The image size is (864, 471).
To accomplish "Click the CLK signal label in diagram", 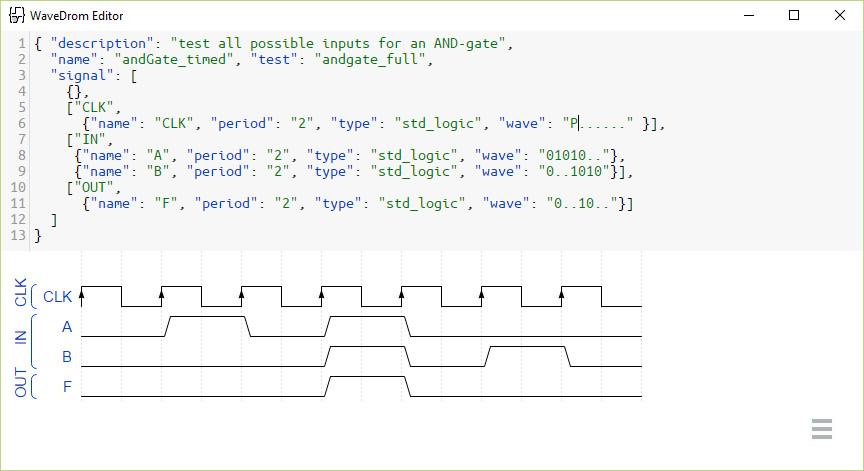I will (x=57, y=296).
